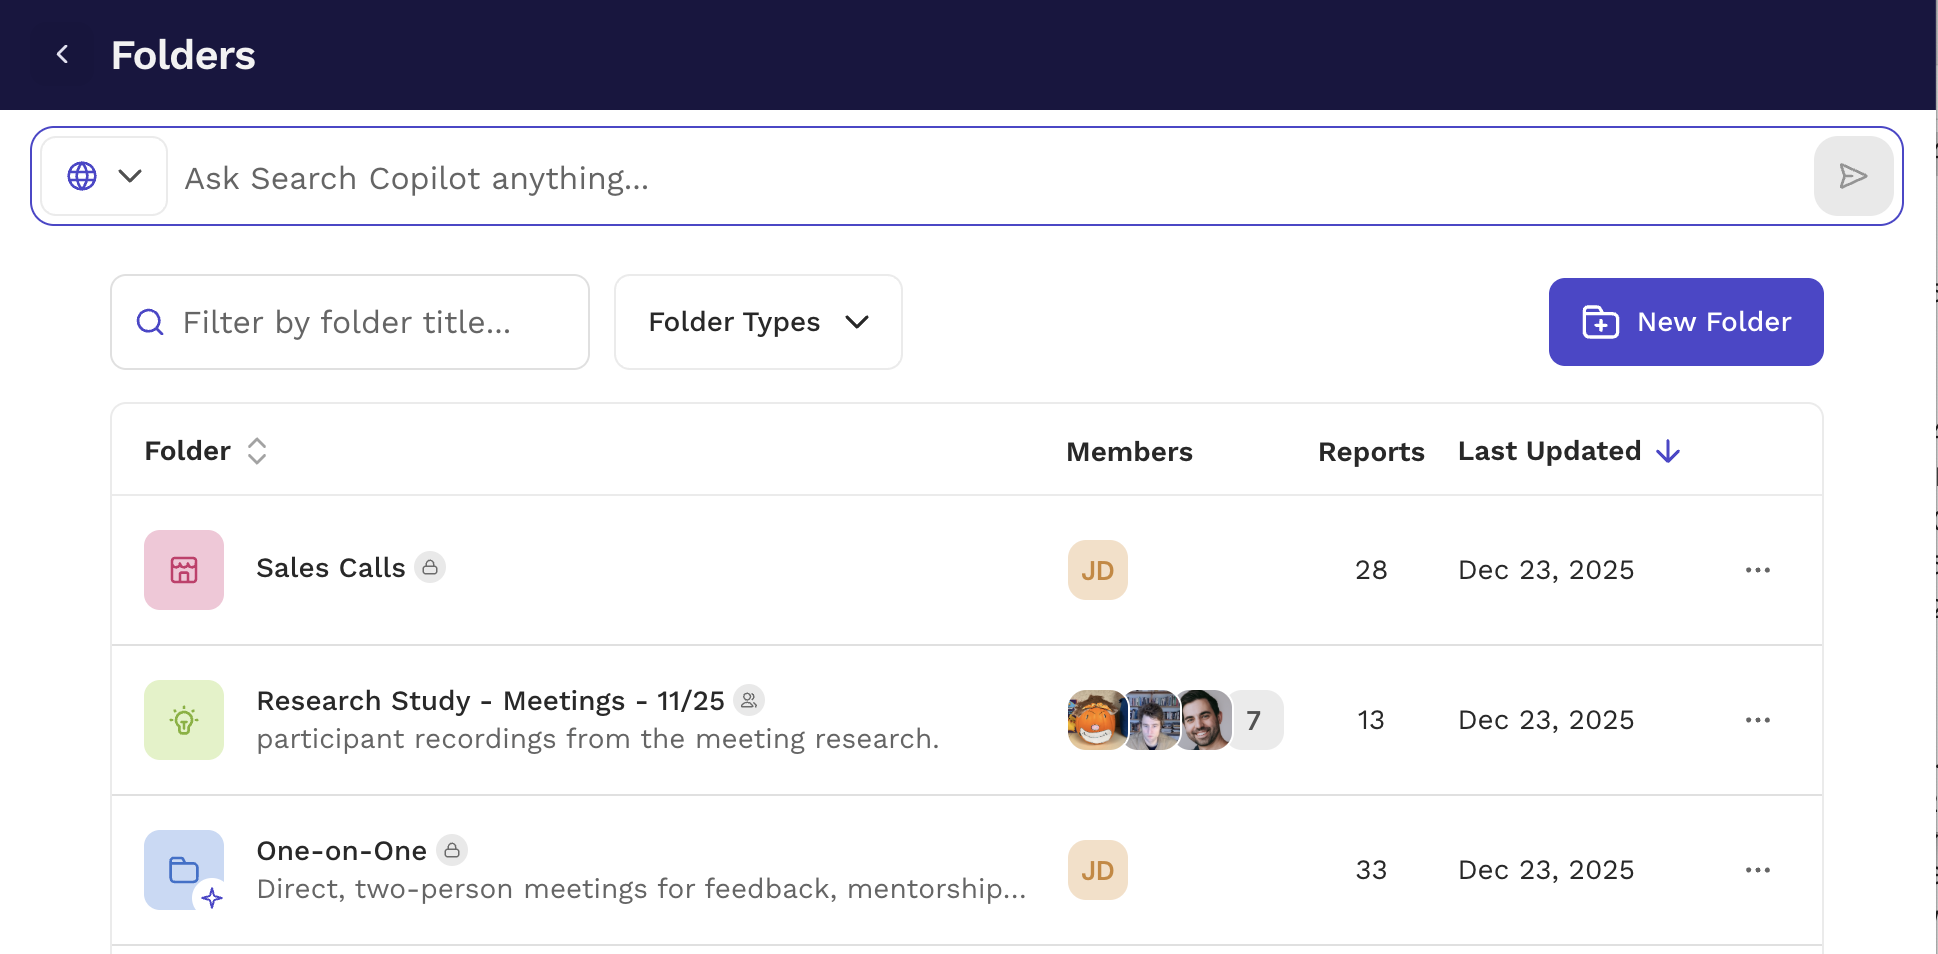
Task: Open the more options menu for Sales Calls
Action: click(x=1757, y=570)
